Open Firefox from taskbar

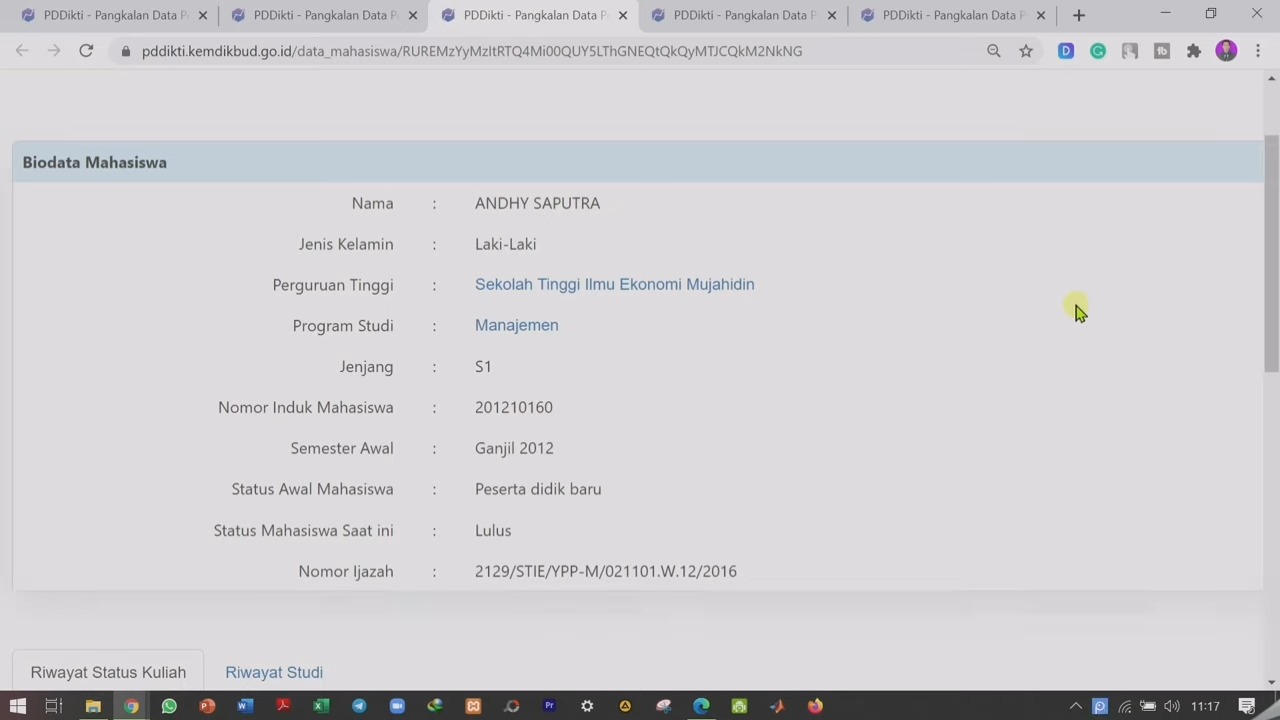815,706
